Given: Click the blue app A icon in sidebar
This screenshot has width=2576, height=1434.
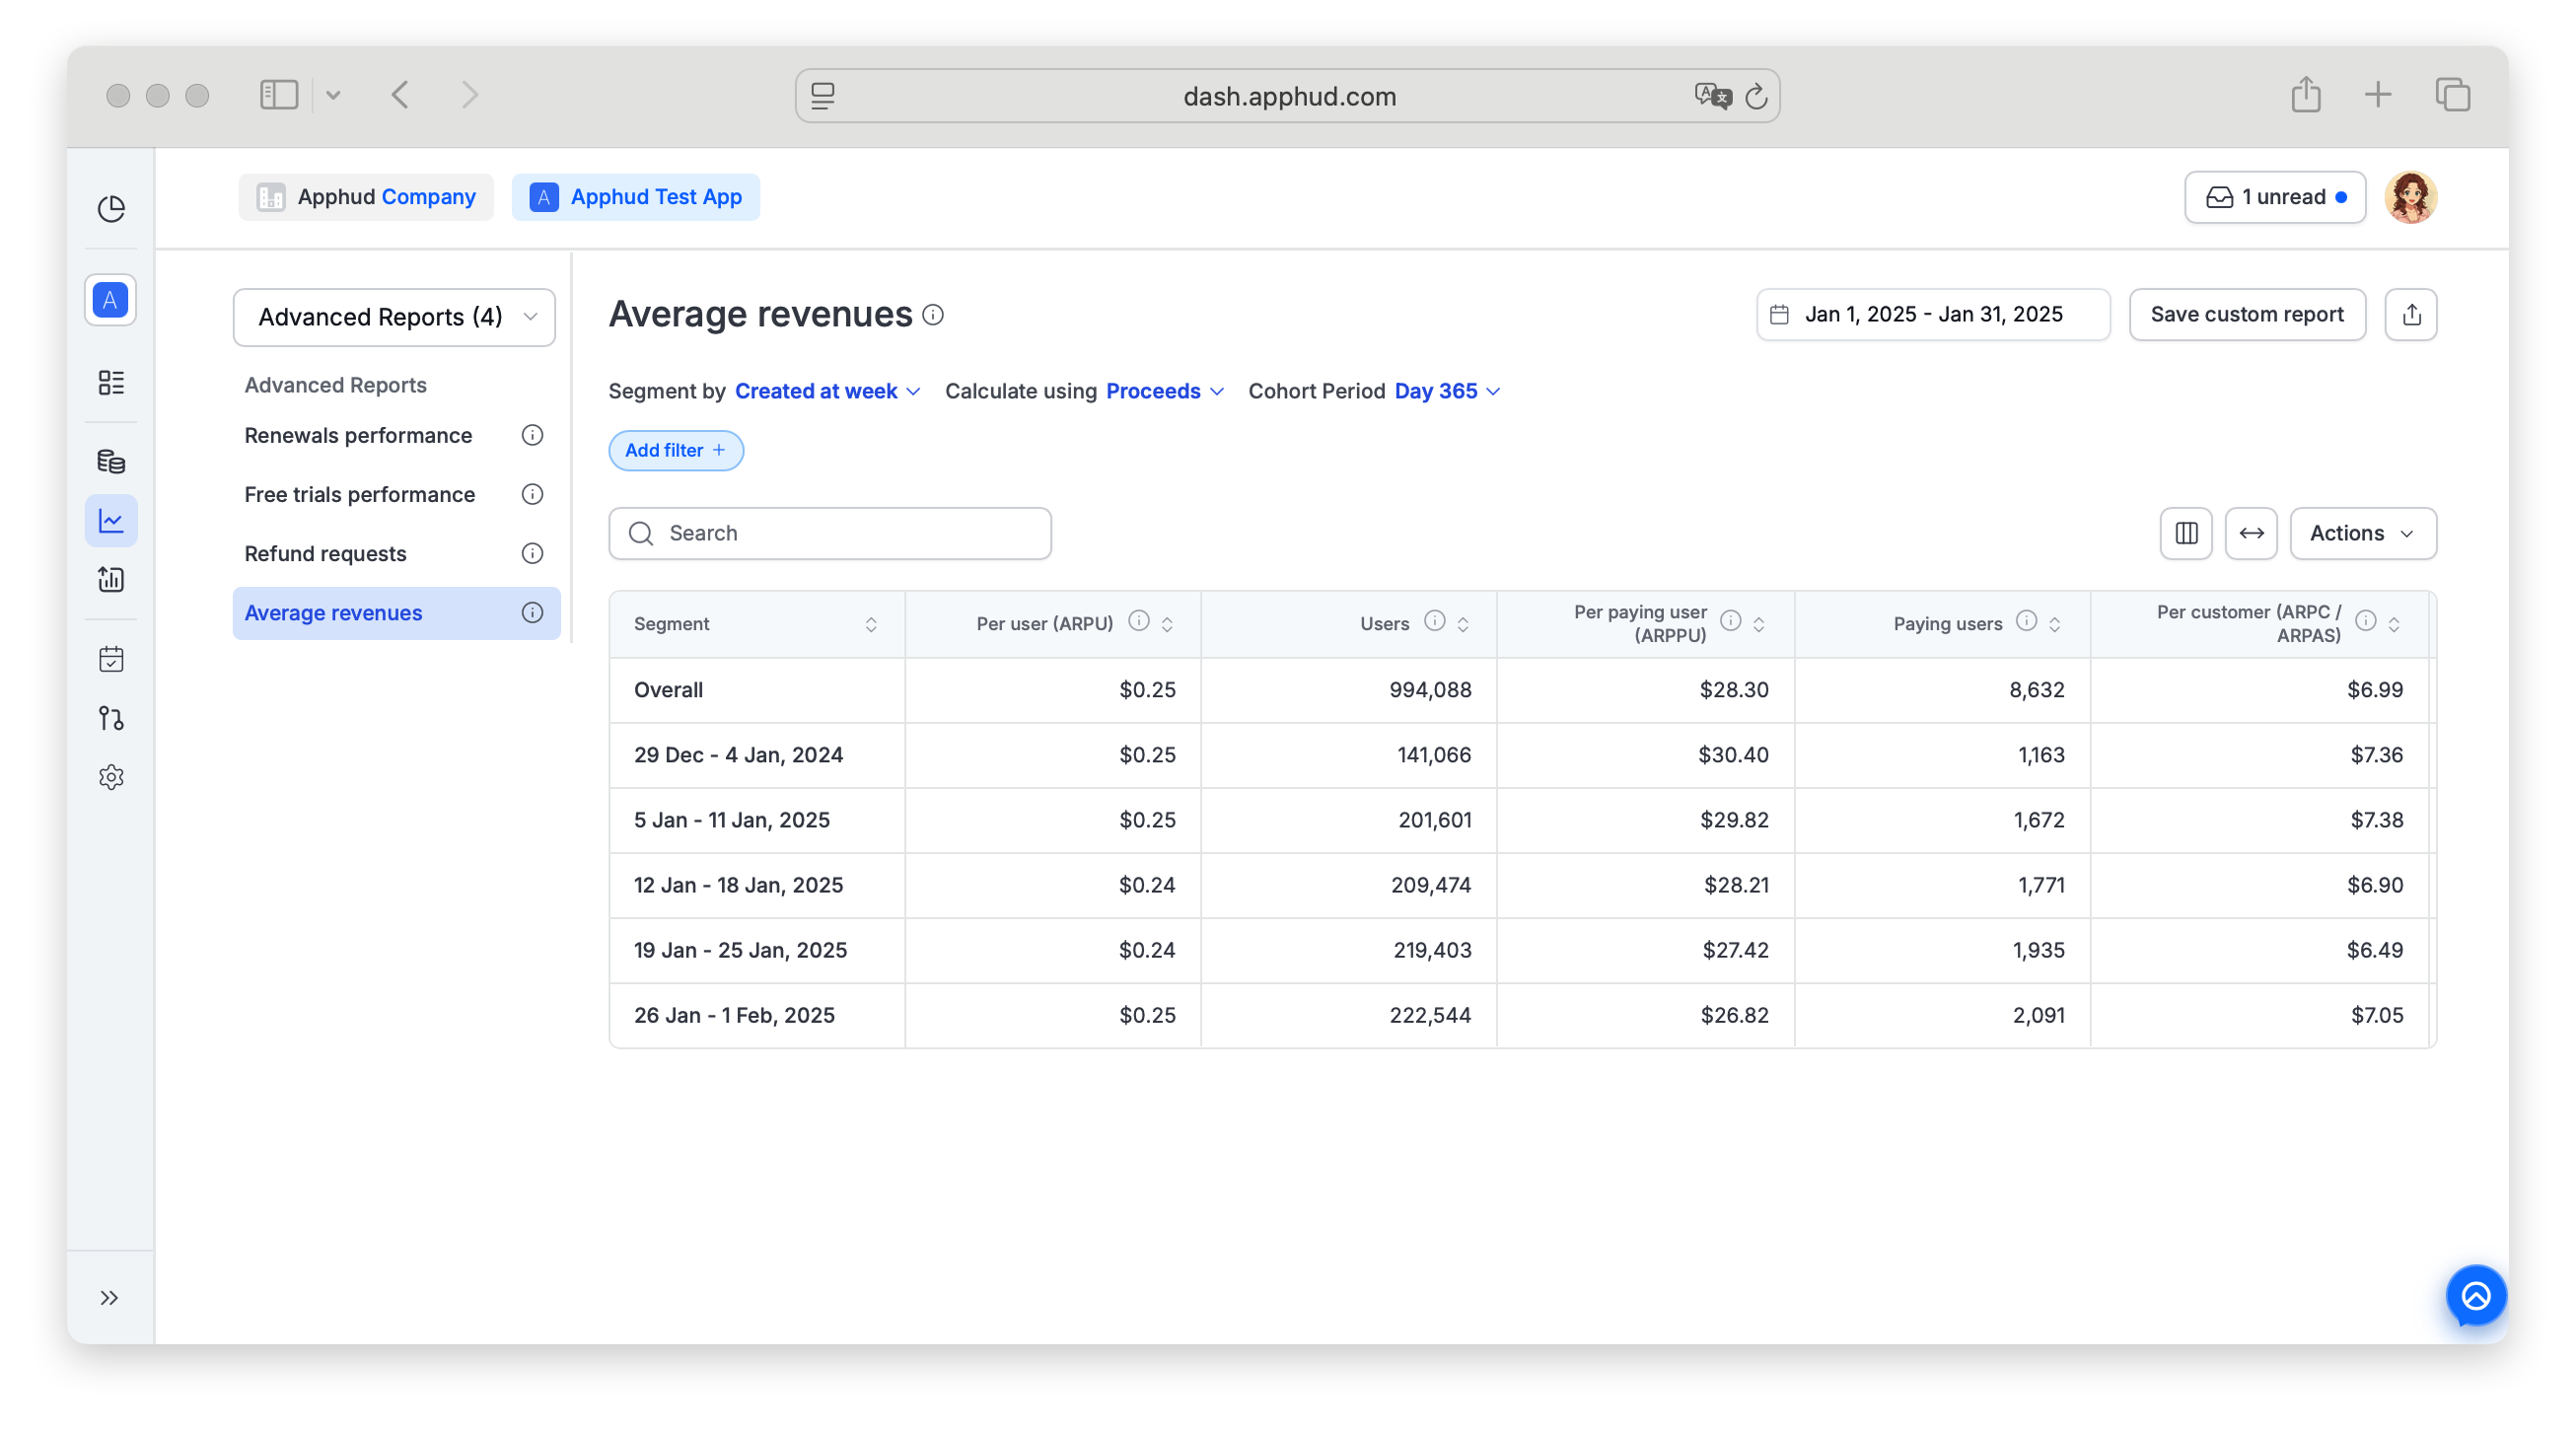Looking at the screenshot, I should point(111,300).
